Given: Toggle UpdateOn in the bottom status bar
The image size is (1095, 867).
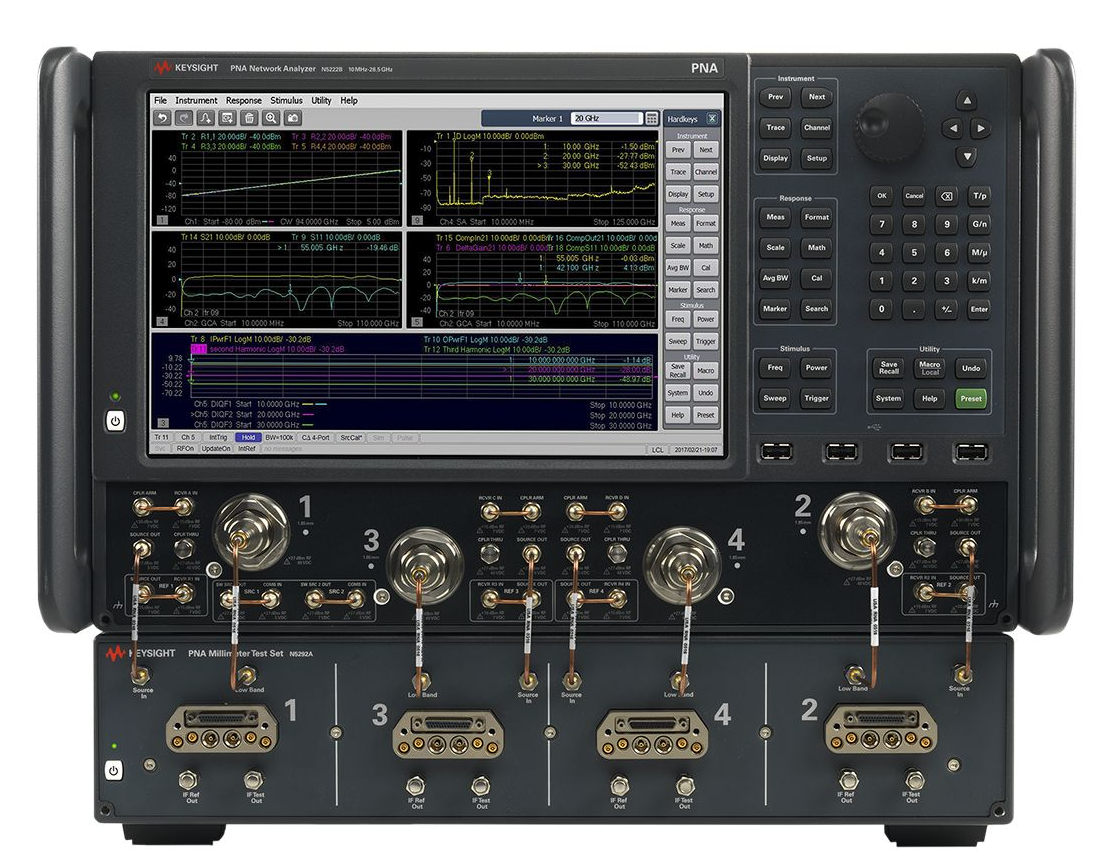Looking at the screenshot, I should click(x=215, y=449).
